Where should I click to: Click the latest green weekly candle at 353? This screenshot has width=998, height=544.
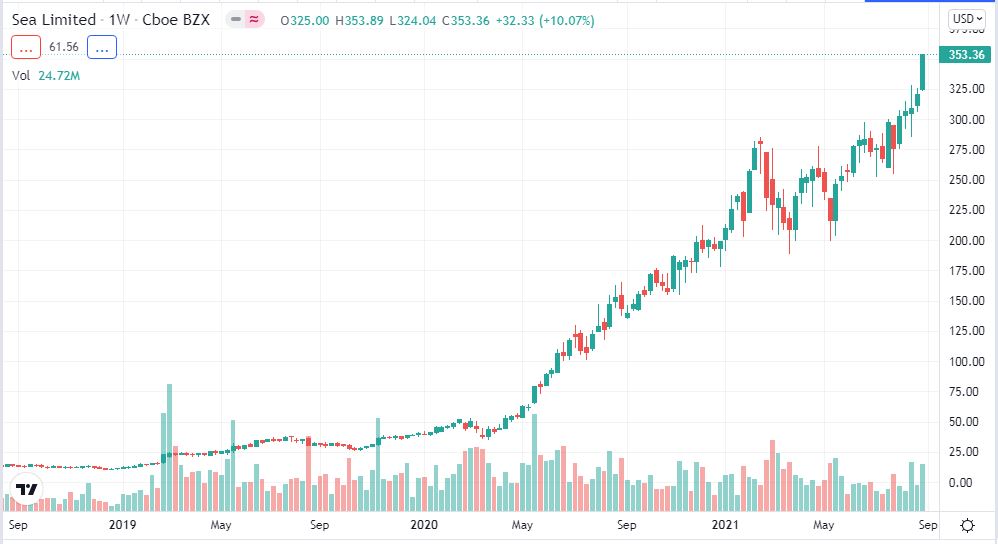click(x=922, y=72)
